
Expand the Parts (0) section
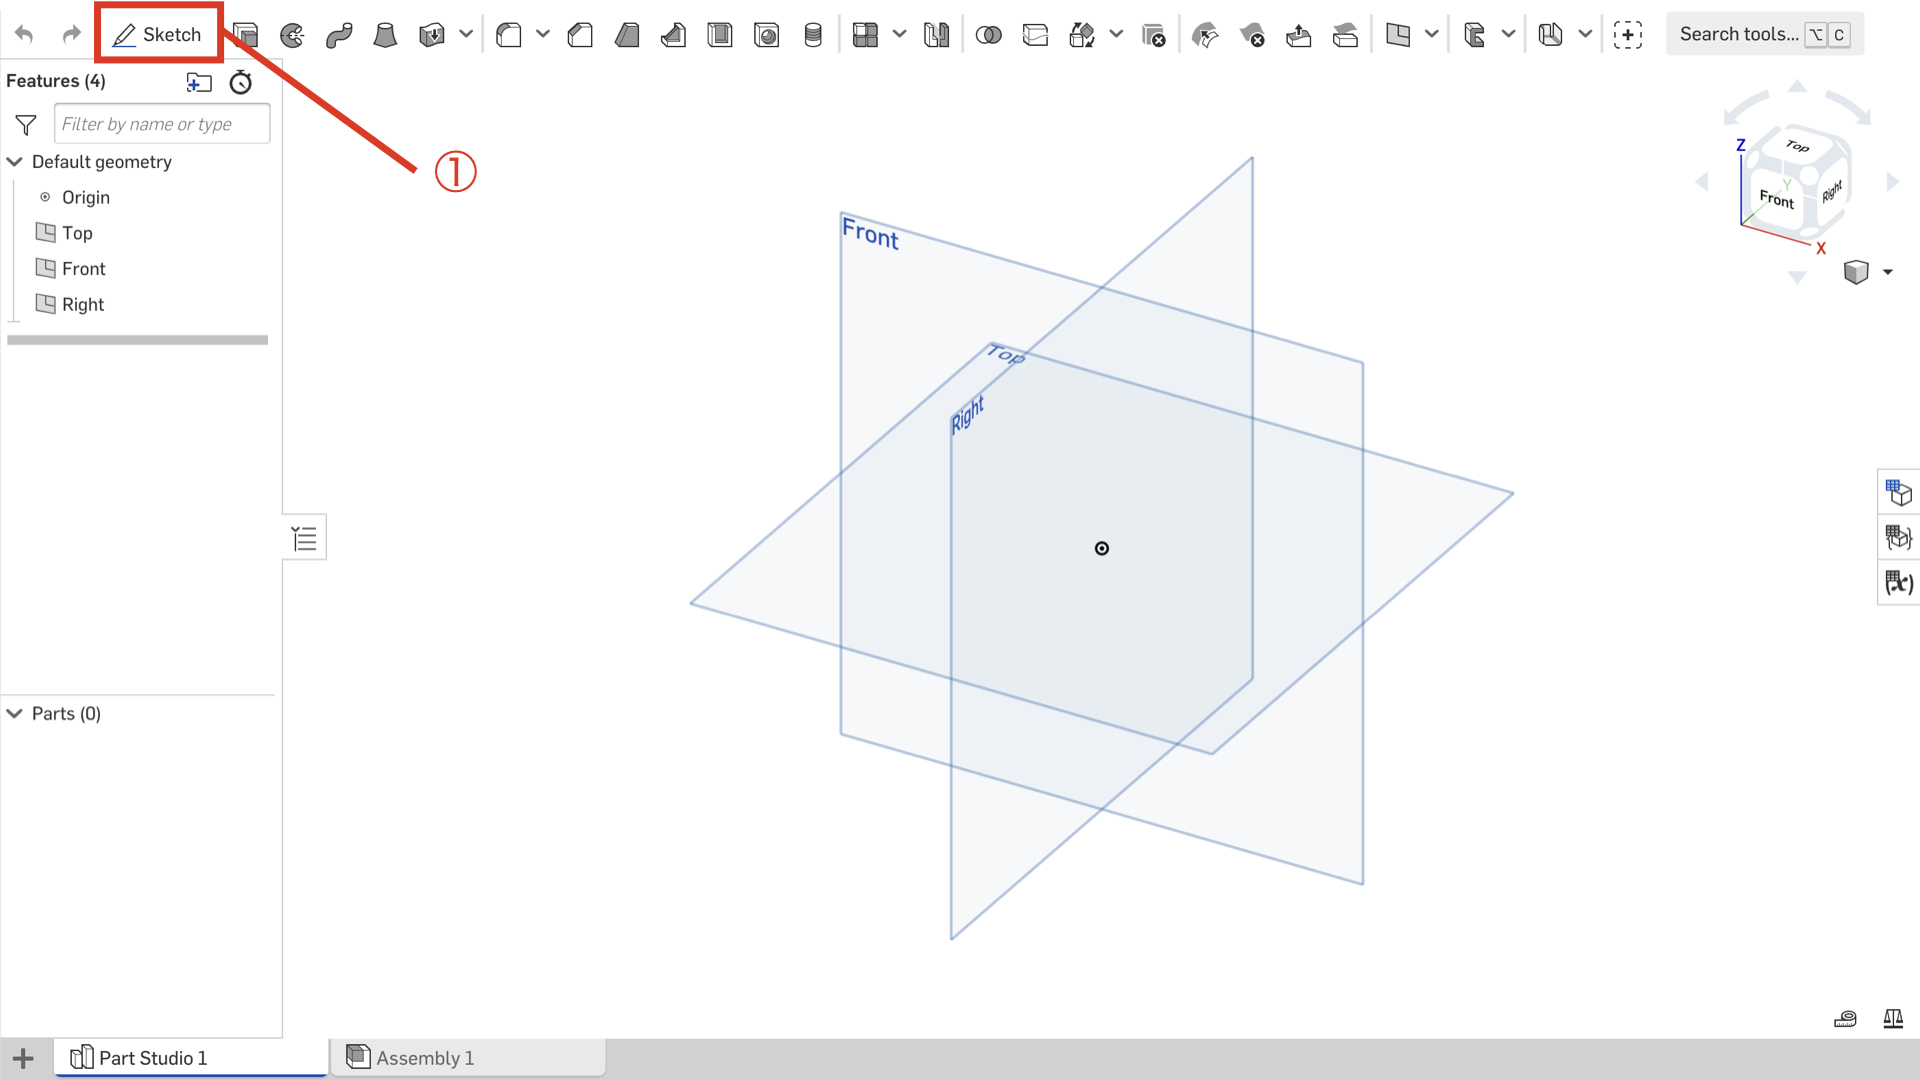point(15,713)
